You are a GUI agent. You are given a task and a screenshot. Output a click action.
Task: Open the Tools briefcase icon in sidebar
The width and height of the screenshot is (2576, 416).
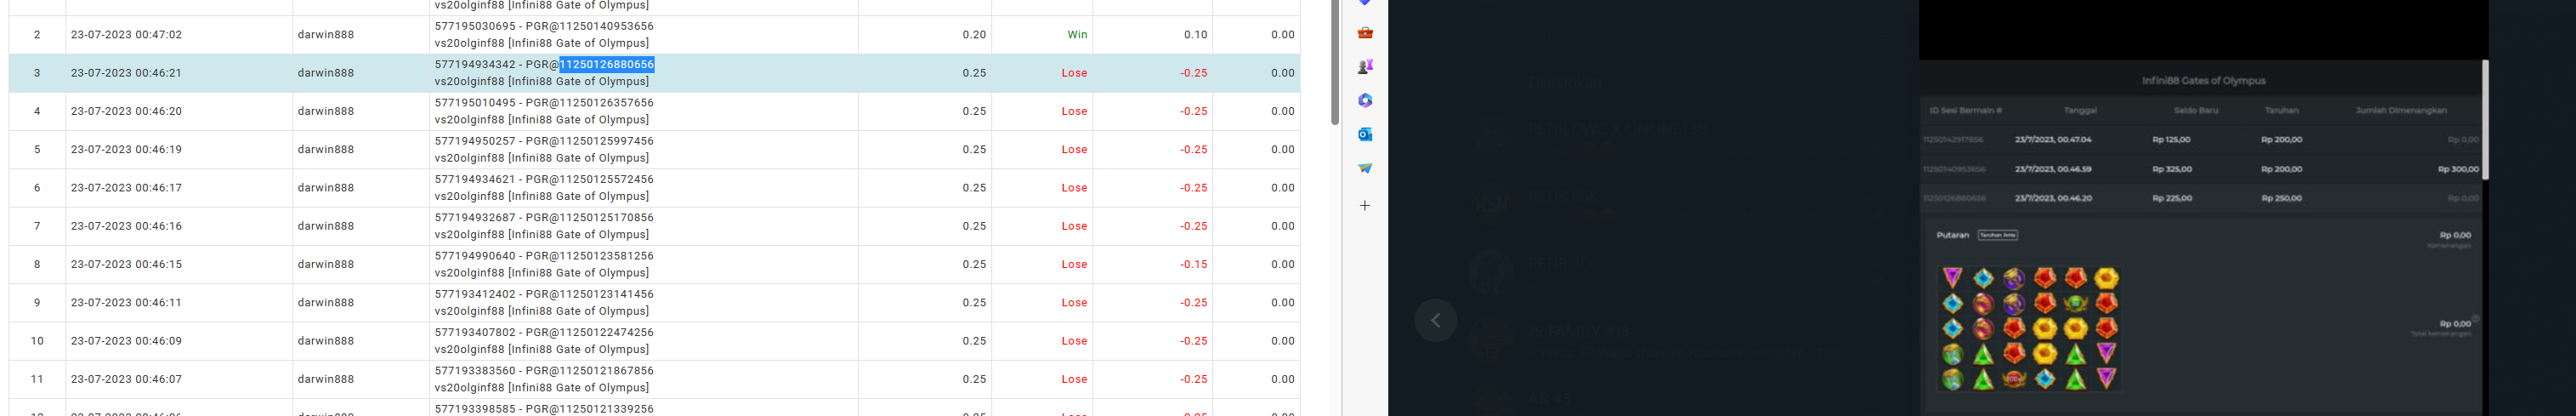point(1365,33)
